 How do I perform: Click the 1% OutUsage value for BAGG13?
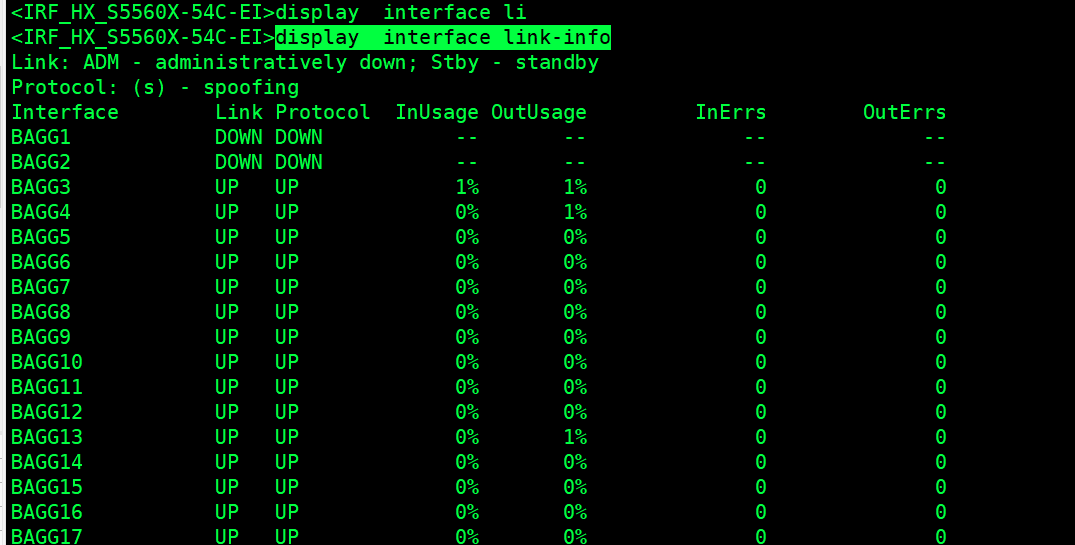pos(575,437)
